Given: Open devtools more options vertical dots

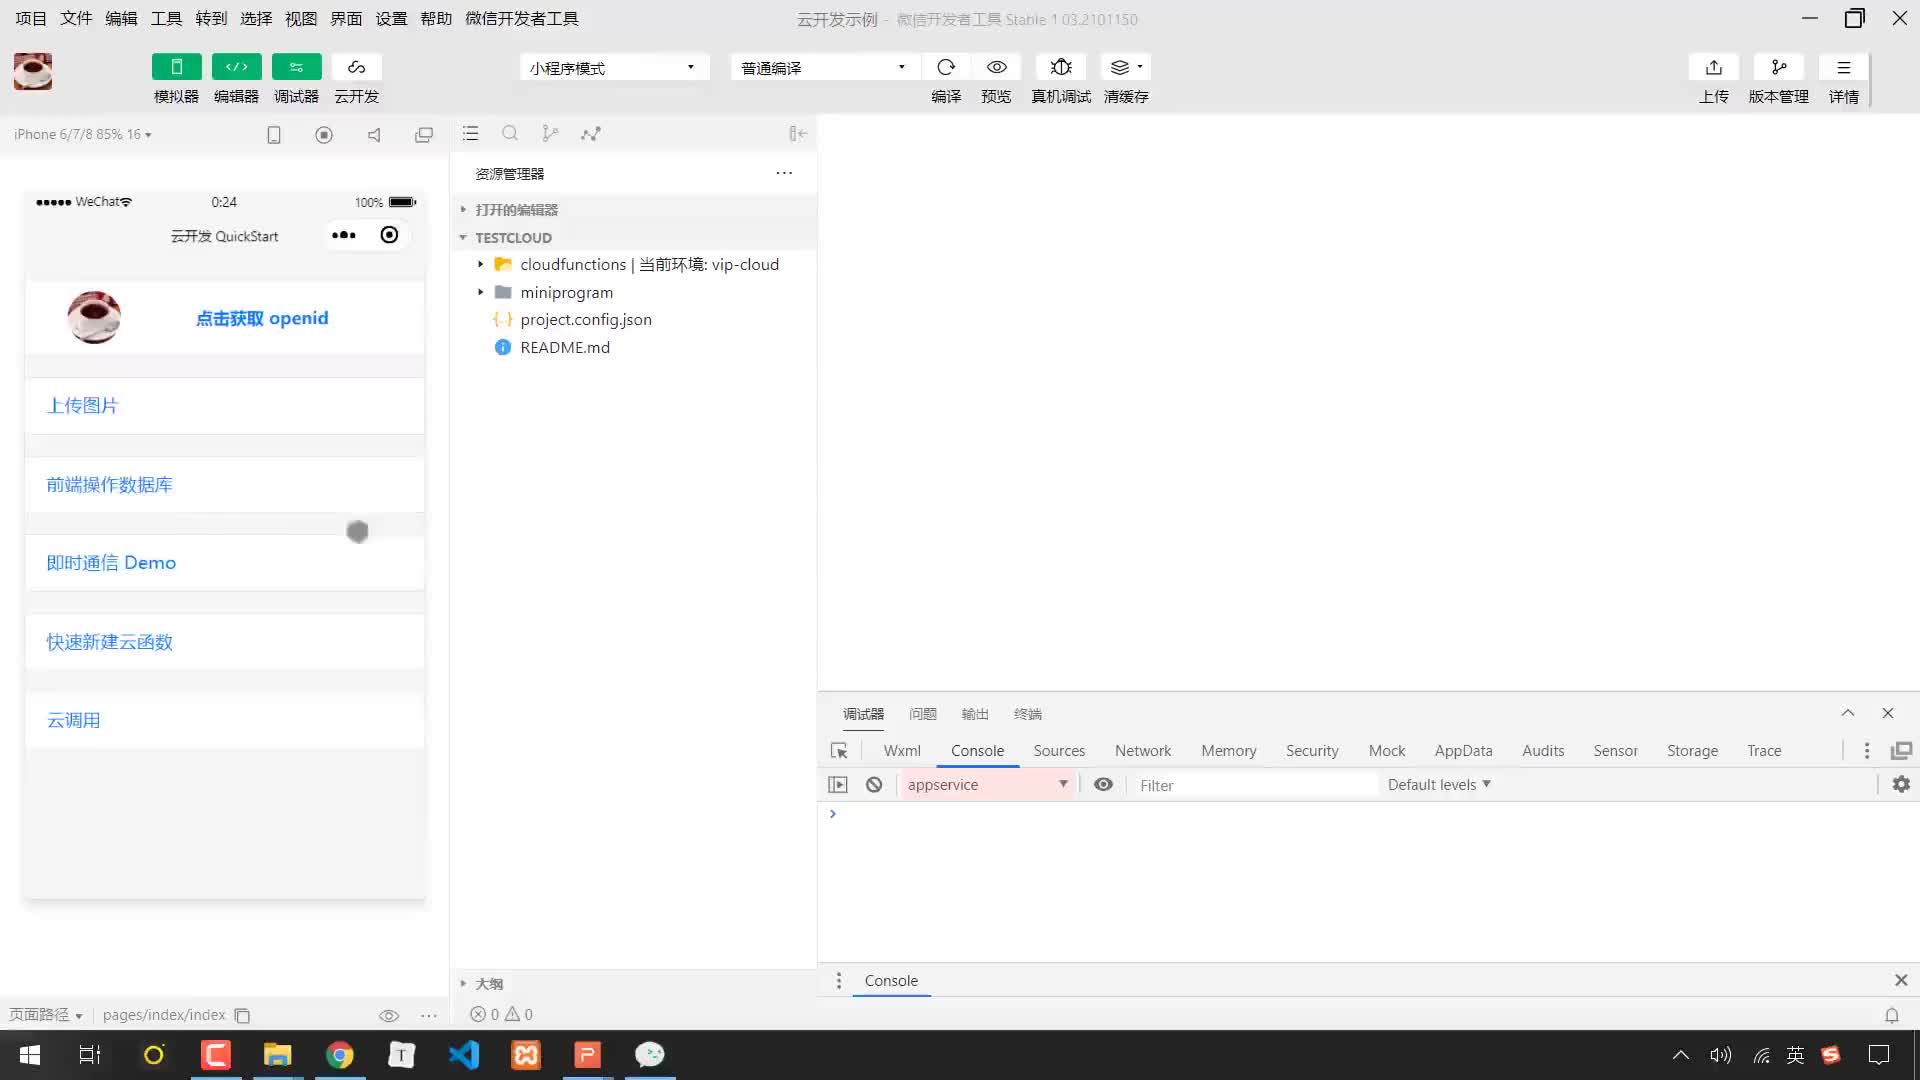Looking at the screenshot, I should [x=1866, y=751].
